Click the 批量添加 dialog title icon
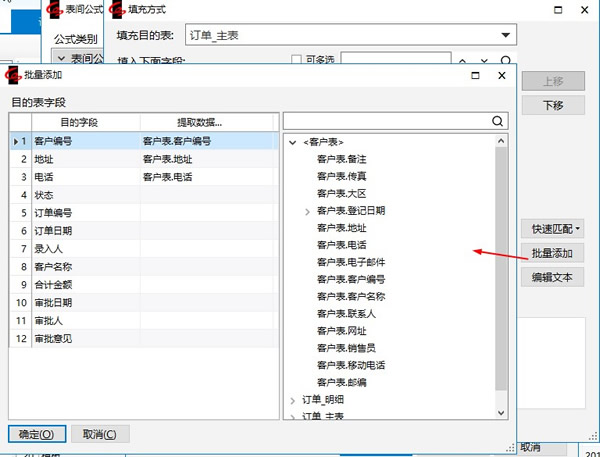Viewport: 600px width, 457px height. pos(13,74)
